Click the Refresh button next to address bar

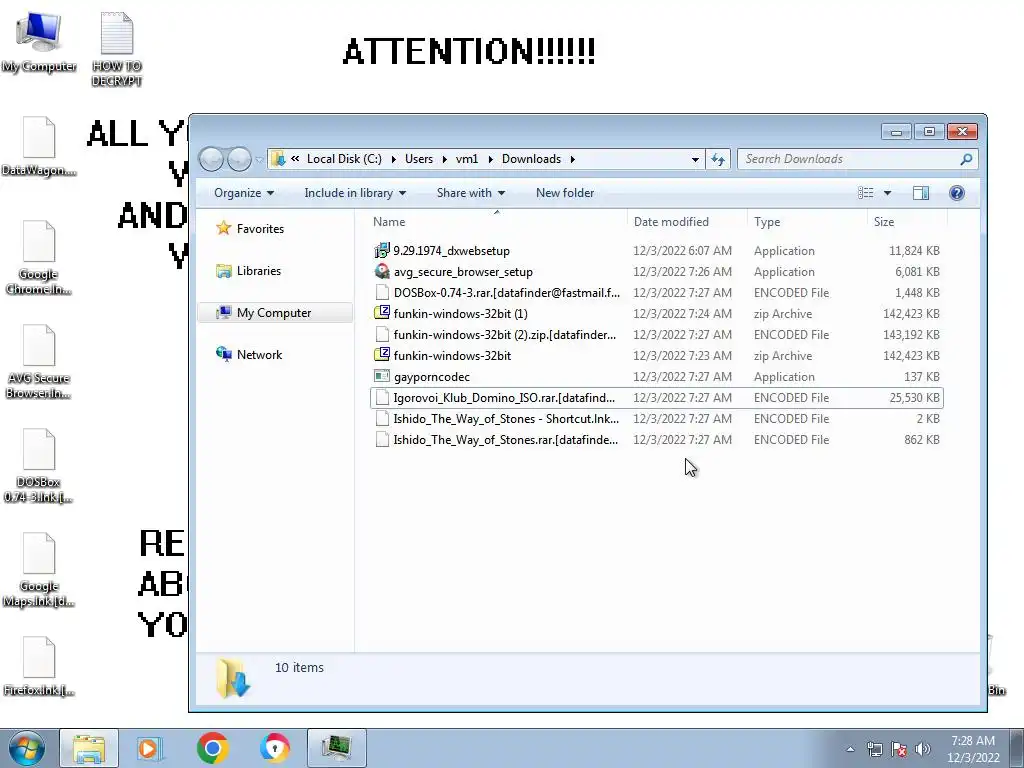coord(718,159)
